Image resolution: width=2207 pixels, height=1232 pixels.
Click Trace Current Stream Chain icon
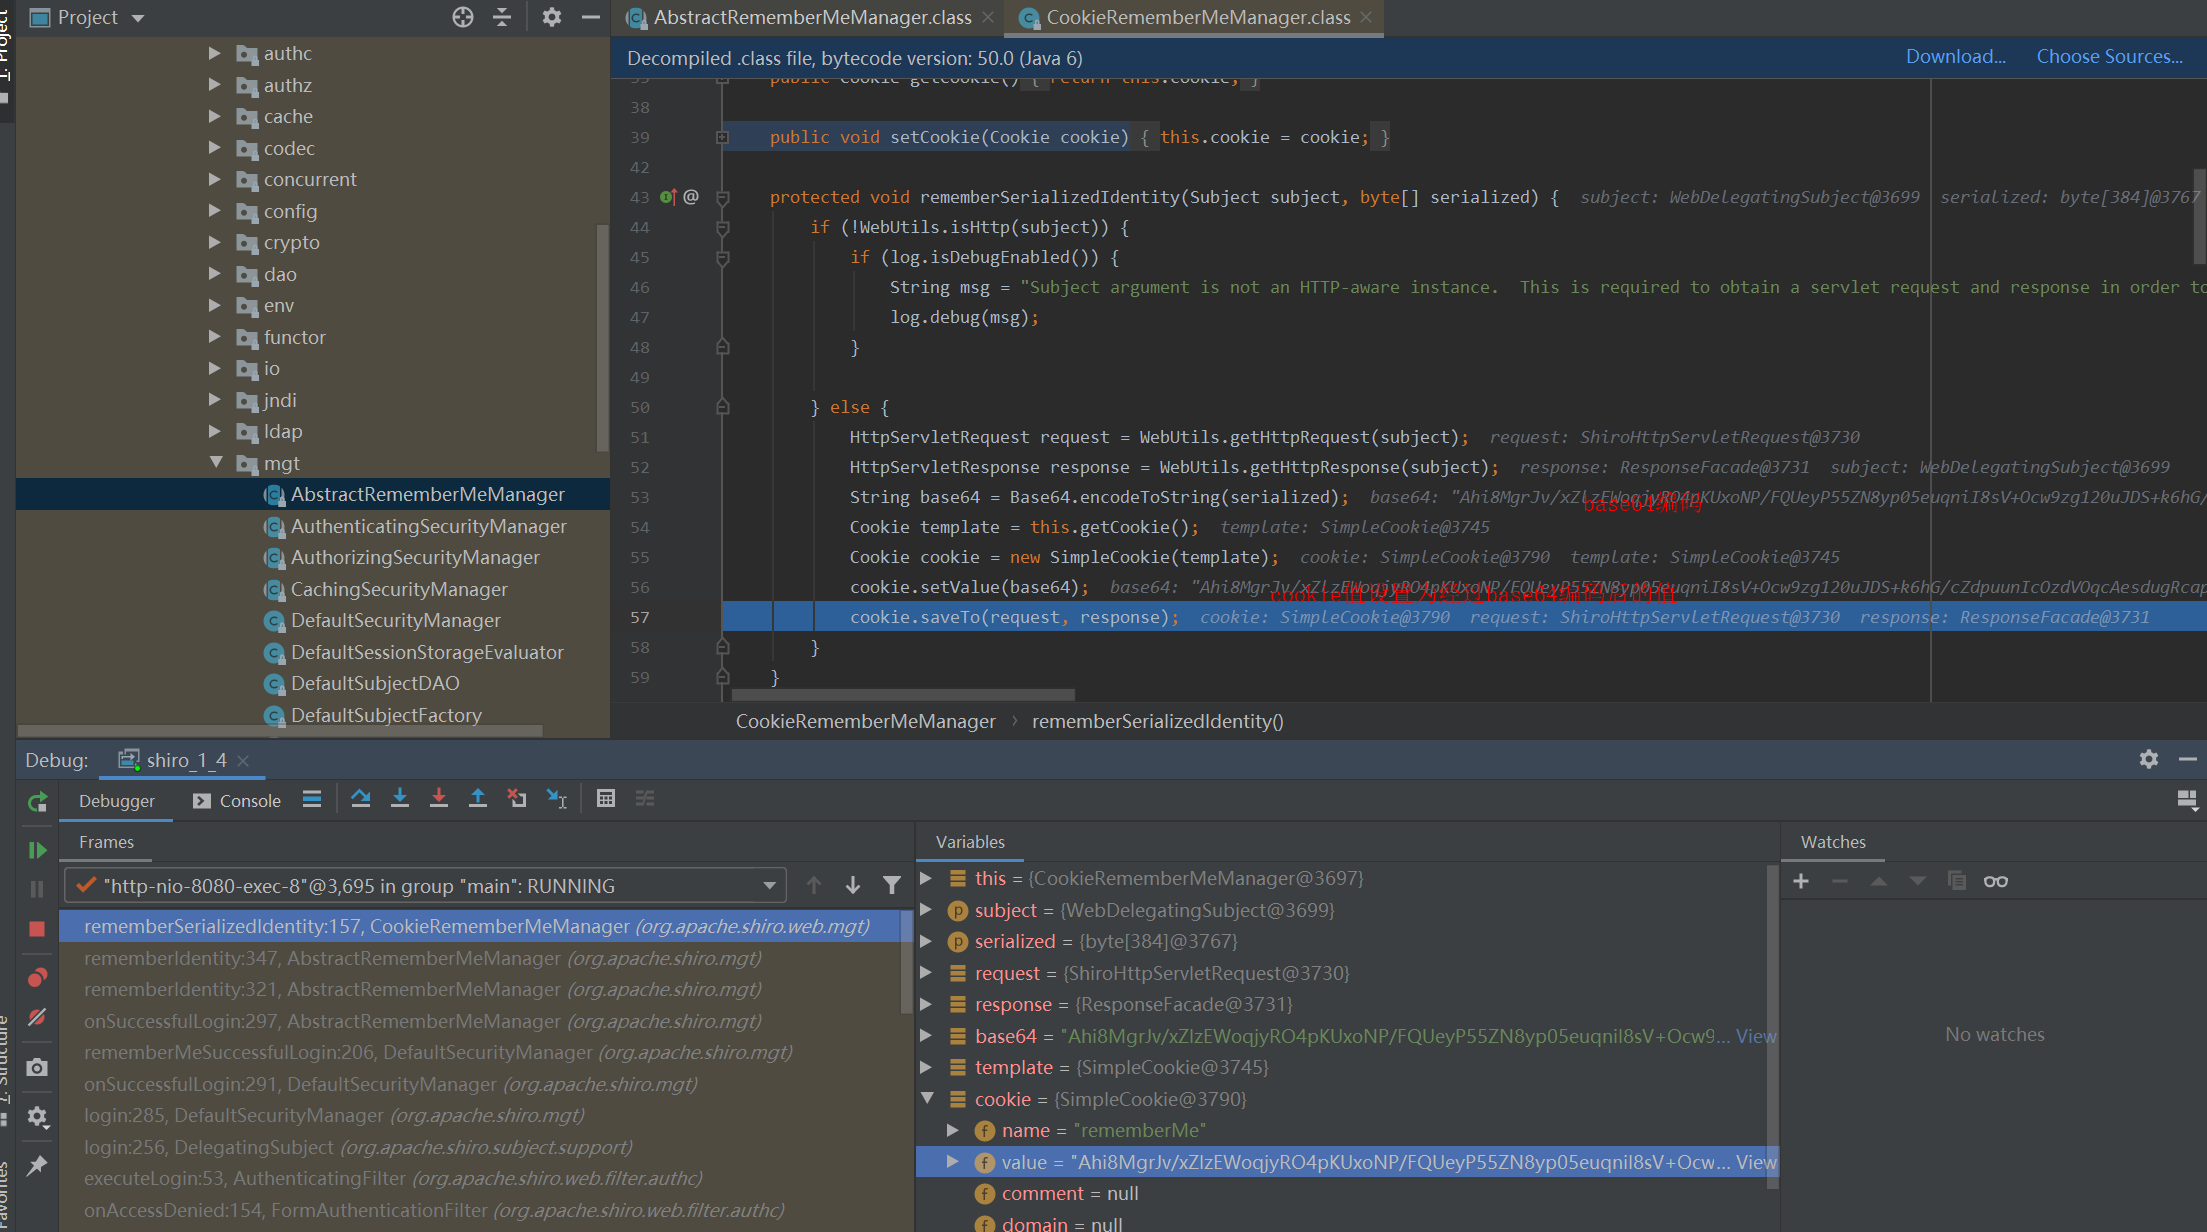(x=645, y=799)
